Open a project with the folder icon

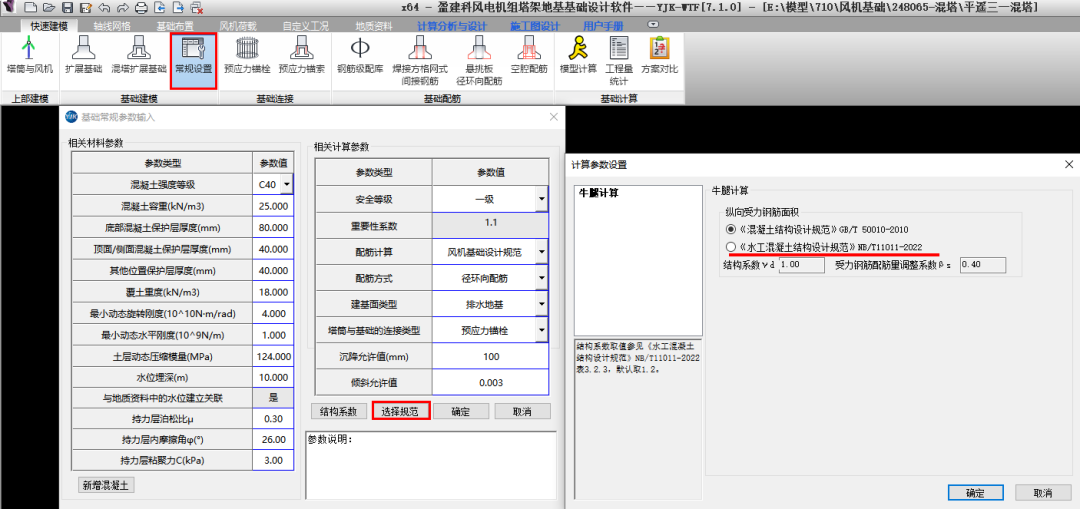49,8
